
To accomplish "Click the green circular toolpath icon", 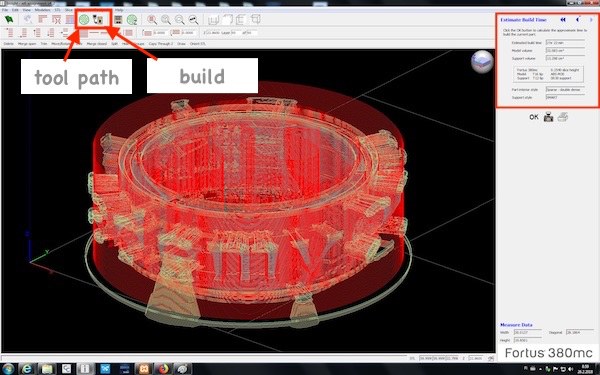I will (84, 19).
